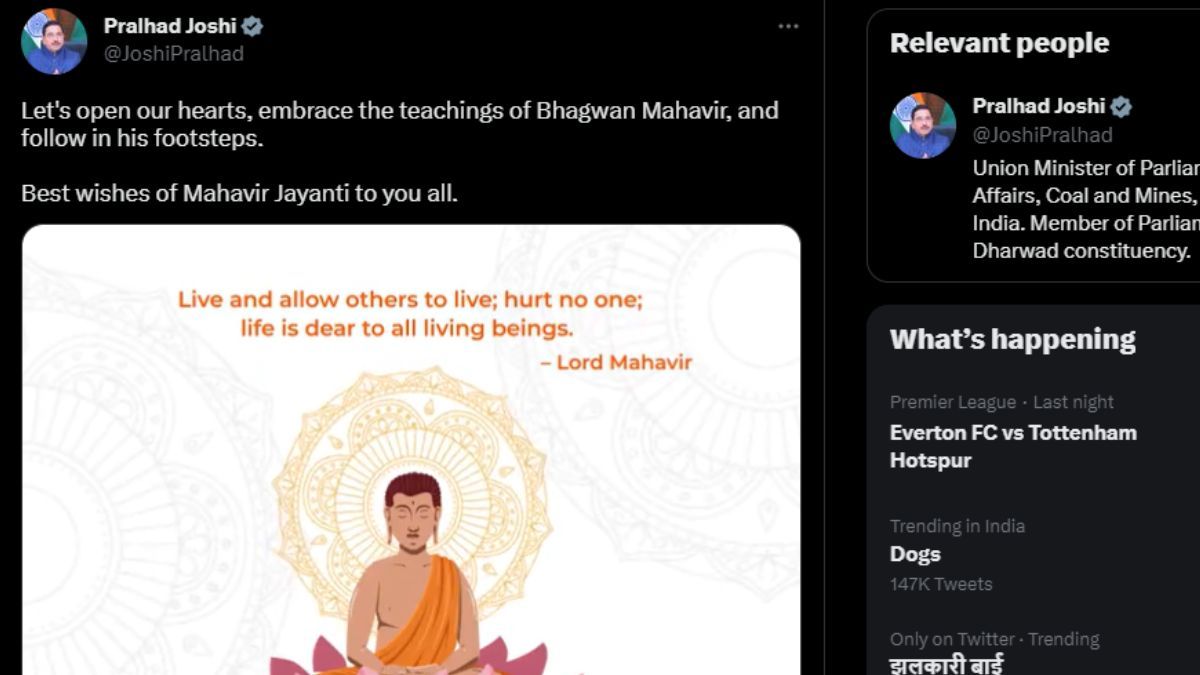Open Pralhad Joshi's name in the tweet header
The image size is (1200, 675).
pyautogui.click(x=169, y=27)
